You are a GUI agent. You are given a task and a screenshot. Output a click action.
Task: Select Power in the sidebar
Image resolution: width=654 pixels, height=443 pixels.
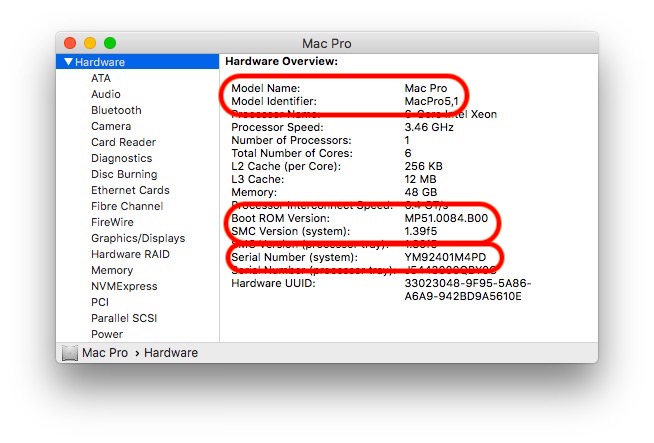click(x=107, y=334)
